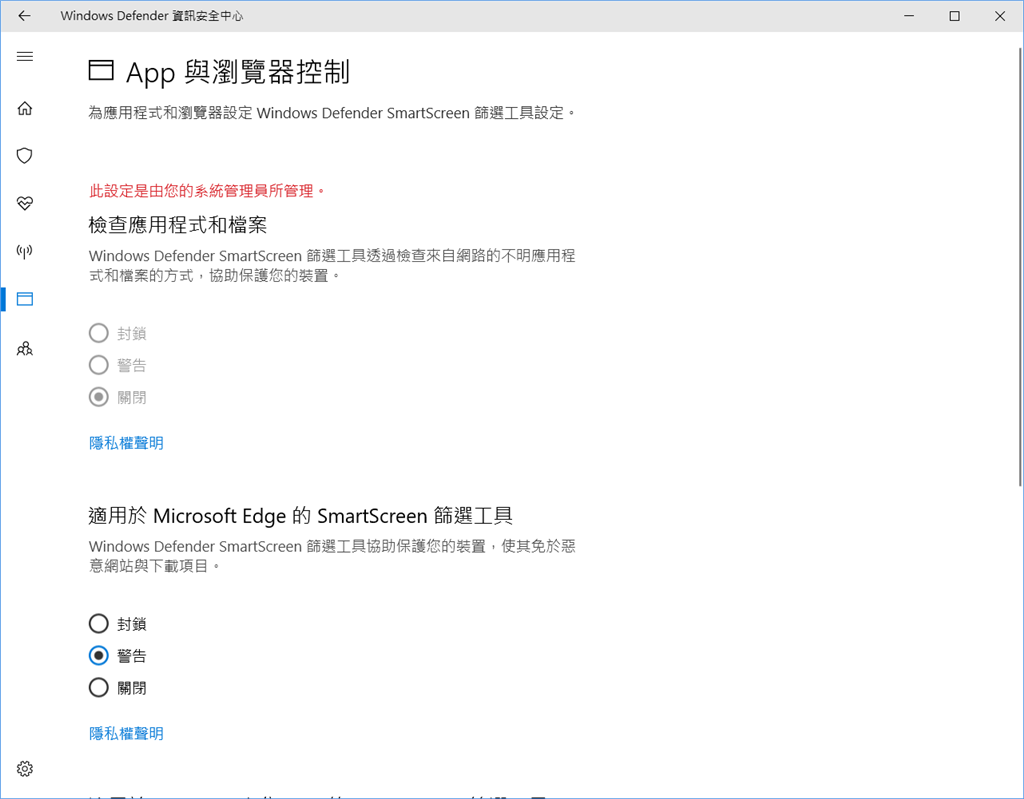The width and height of the screenshot is (1024, 799).
Task: Click the Windows Defender 資訊安全中心 window title
Action: point(152,16)
